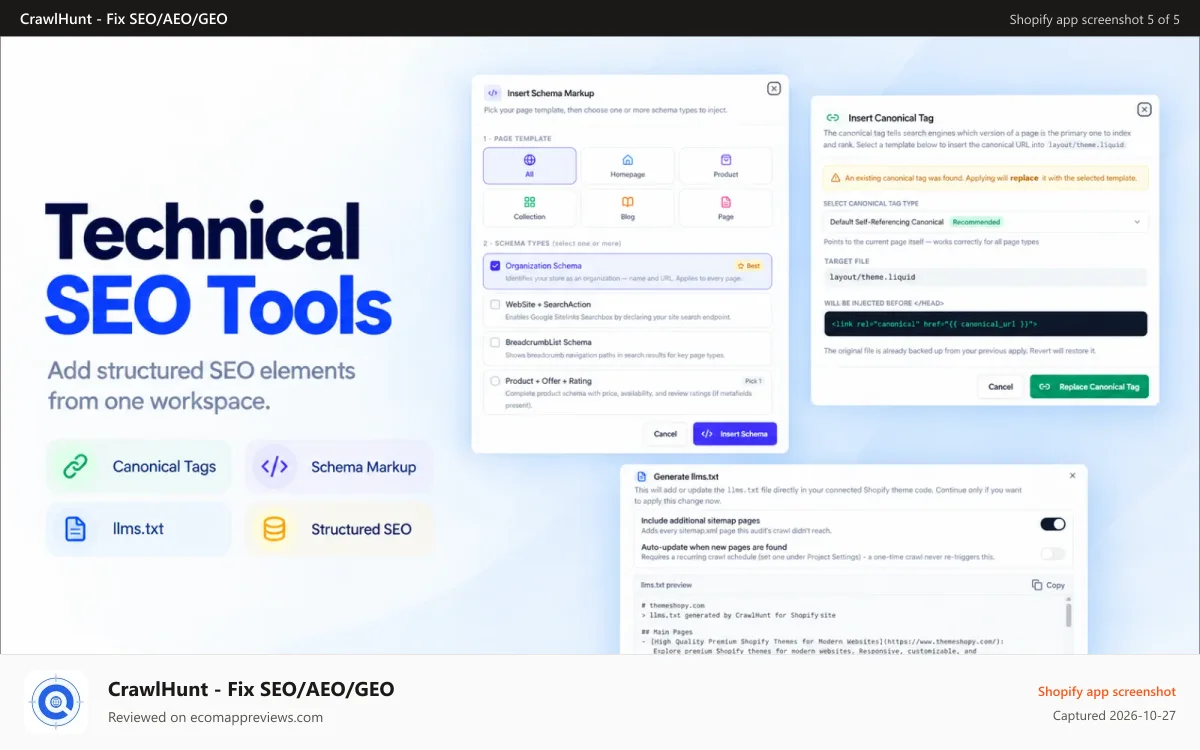Click the Recommended badge in canonical dropdown
Image resolution: width=1200 pixels, height=750 pixels.
pyautogui.click(x=976, y=222)
